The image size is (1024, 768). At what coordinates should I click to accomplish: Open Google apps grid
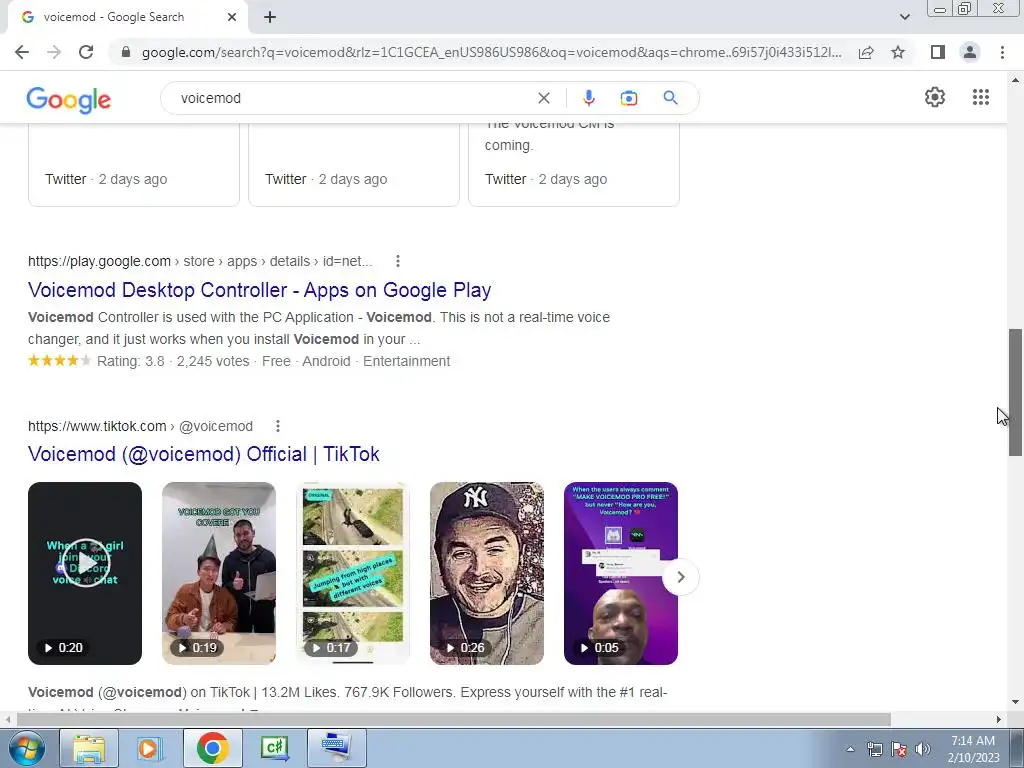(x=980, y=97)
